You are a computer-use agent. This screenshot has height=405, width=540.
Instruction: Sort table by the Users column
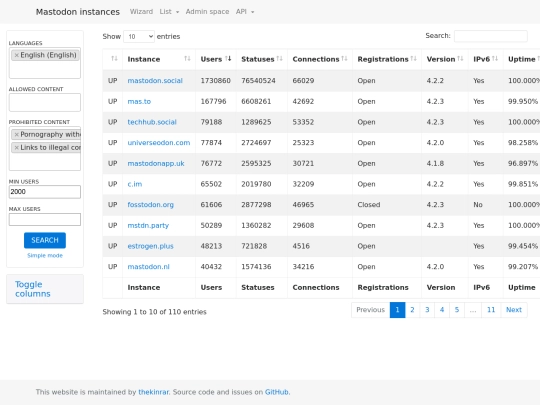coord(216,59)
